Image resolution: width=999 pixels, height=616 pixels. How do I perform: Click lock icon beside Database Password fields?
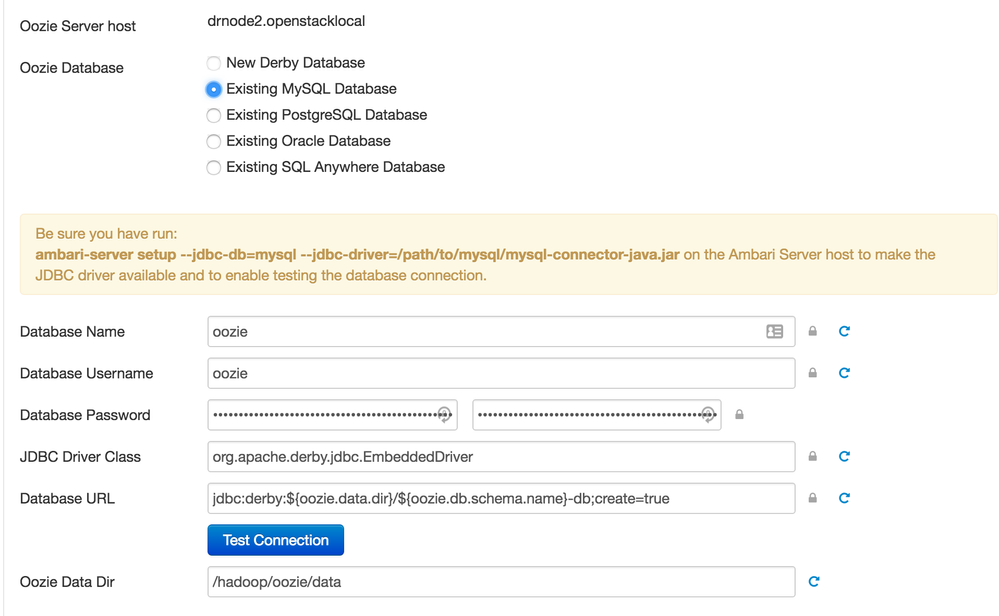coord(739,415)
